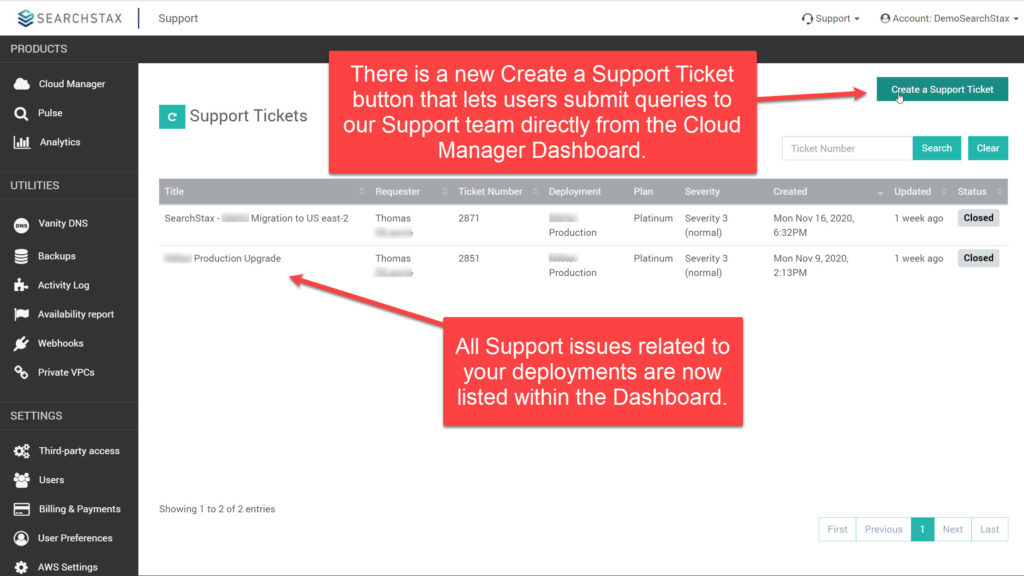Focus the Ticket Number search field
Image resolution: width=1024 pixels, height=576 pixels.
[x=847, y=148]
